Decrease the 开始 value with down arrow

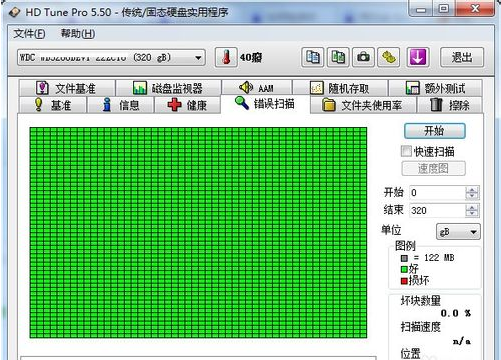pos(472,196)
